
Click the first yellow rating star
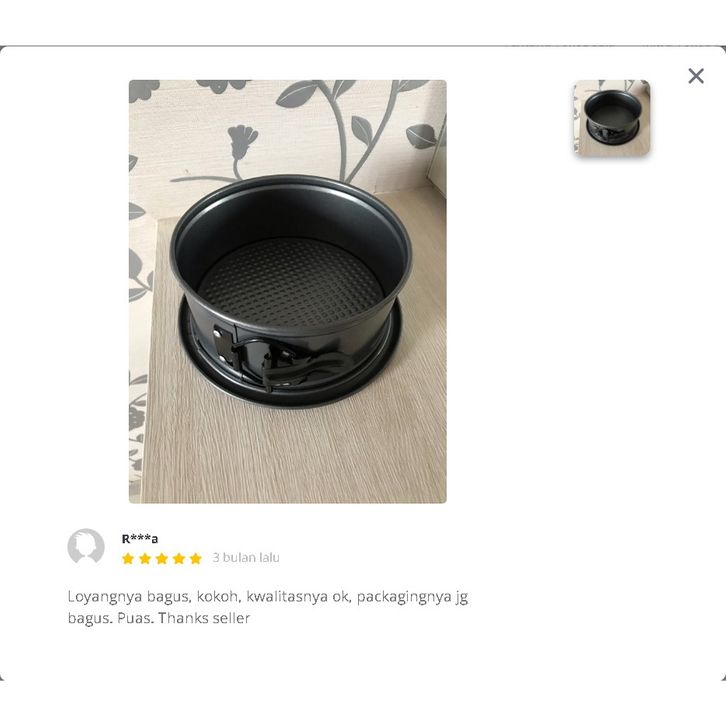[x=128, y=558]
